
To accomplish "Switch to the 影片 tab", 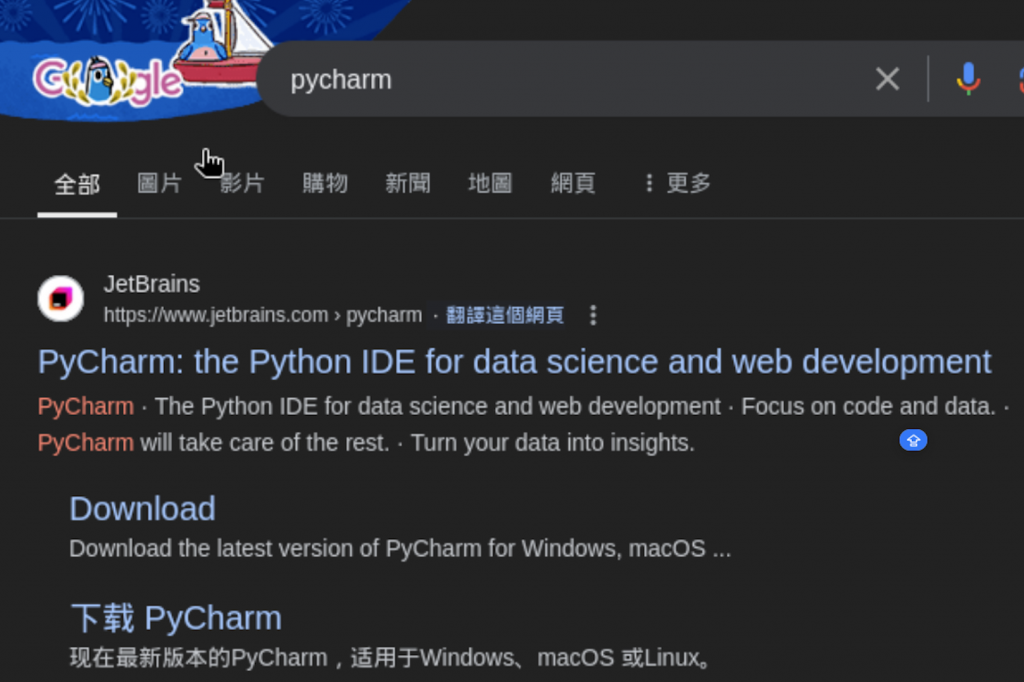I will coord(242,184).
